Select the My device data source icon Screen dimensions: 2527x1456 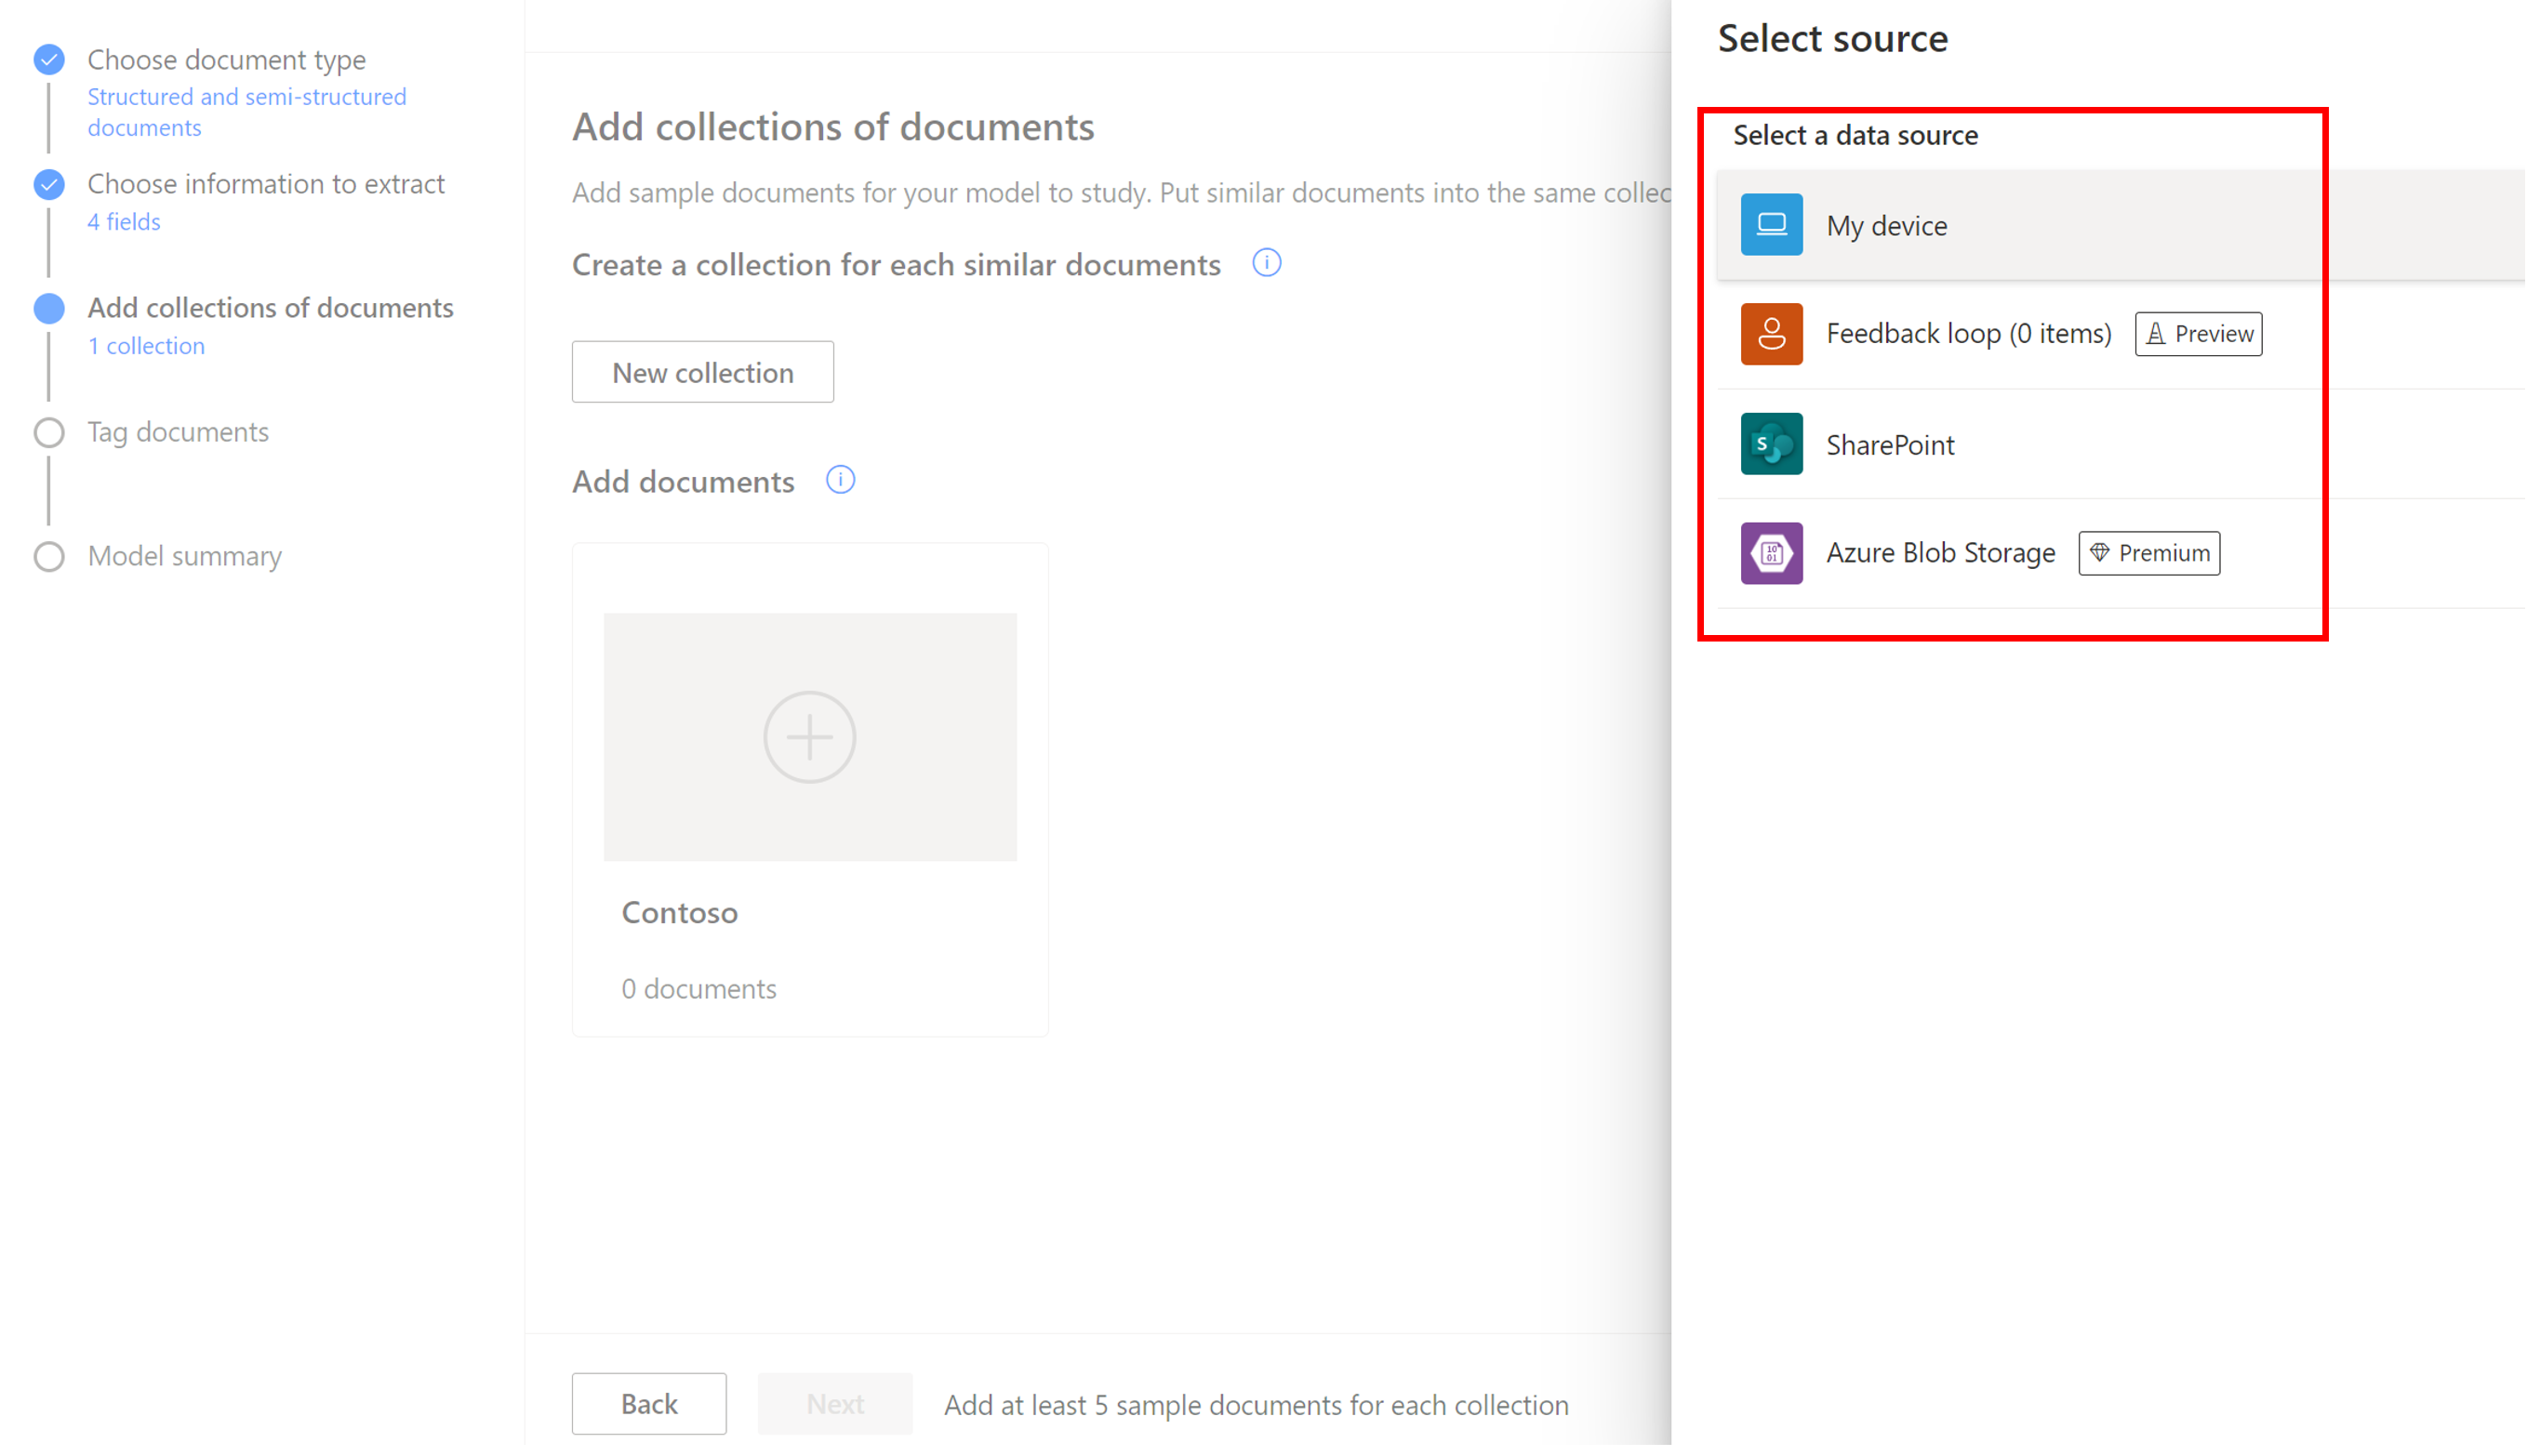click(1770, 224)
